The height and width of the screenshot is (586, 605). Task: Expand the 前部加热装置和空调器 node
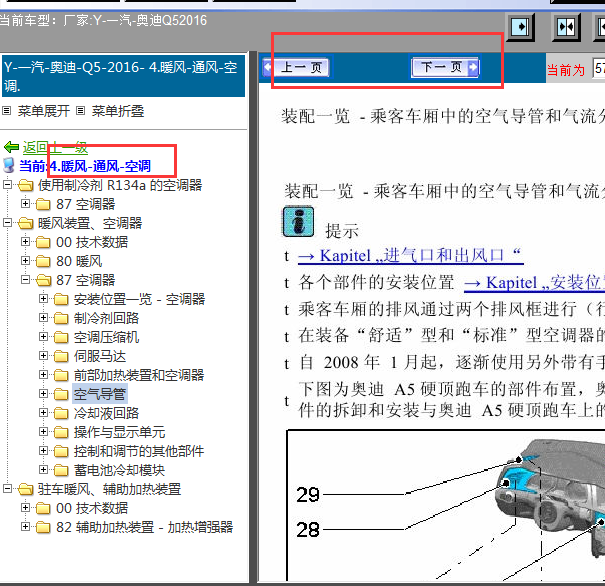[x=43, y=375]
